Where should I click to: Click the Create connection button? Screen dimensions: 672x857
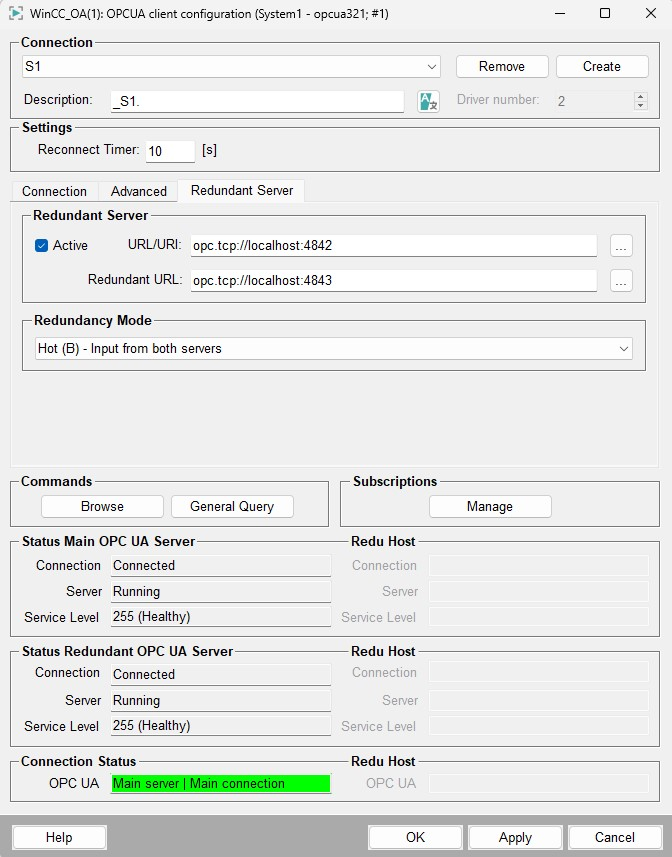tap(602, 67)
